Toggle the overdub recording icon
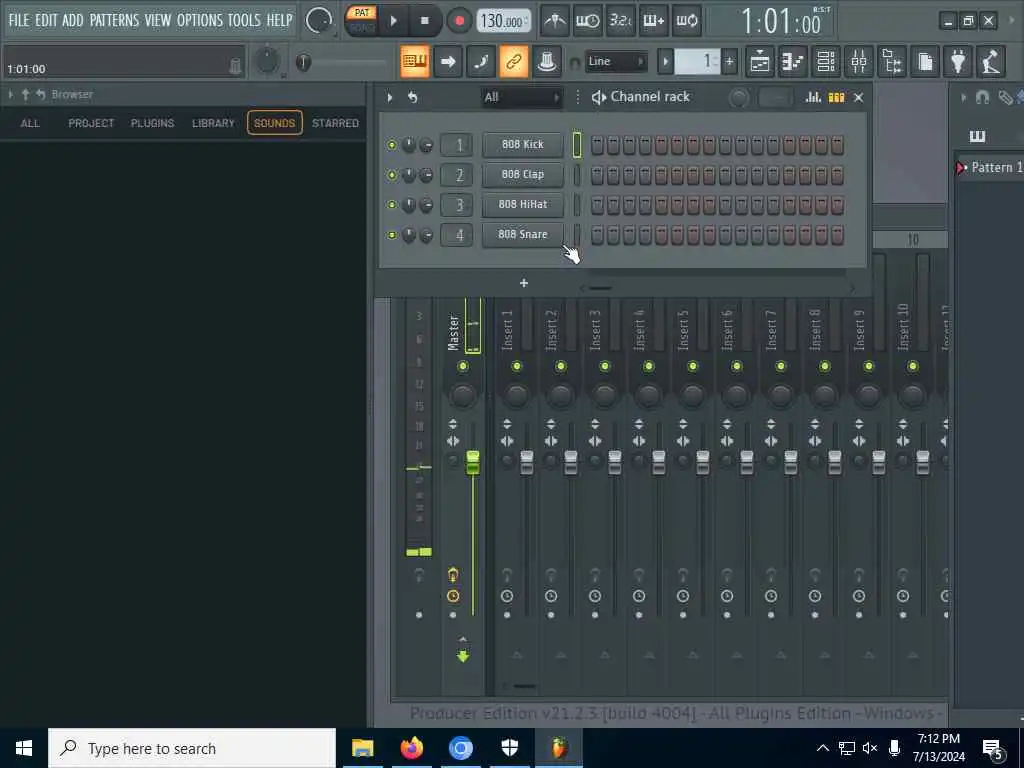The image size is (1024, 768). 654,21
